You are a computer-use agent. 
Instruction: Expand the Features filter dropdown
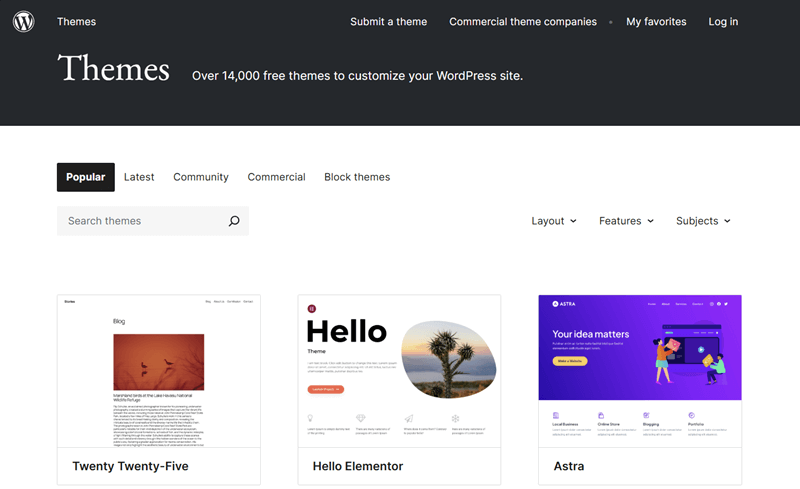coord(627,221)
